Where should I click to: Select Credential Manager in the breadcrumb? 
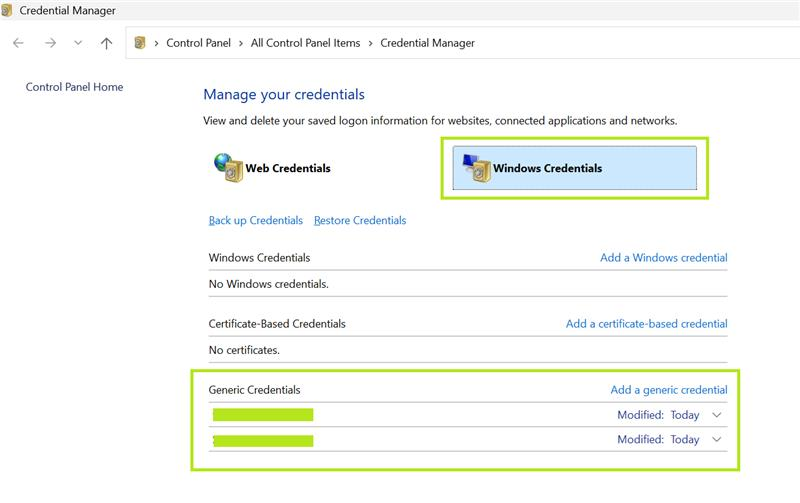point(428,43)
